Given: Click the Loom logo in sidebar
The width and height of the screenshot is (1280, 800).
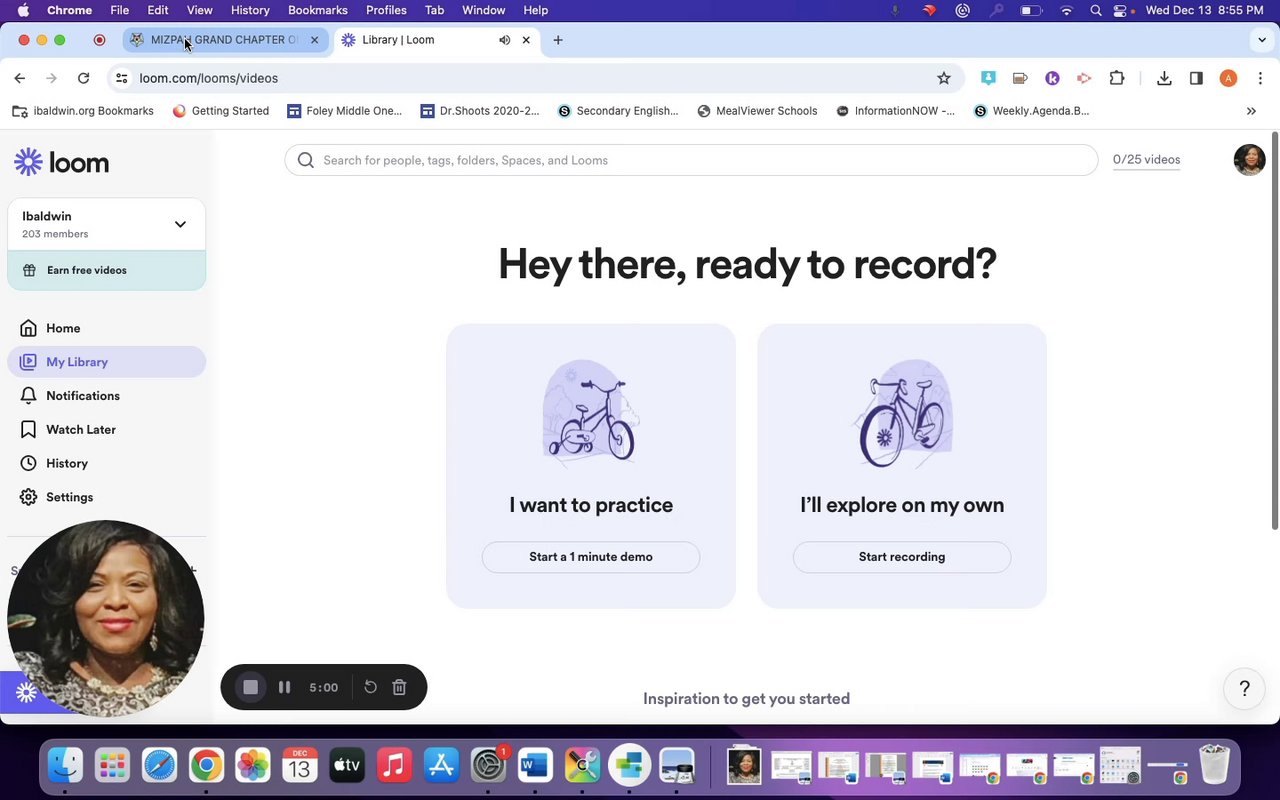Looking at the screenshot, I should tap(61, 162).
